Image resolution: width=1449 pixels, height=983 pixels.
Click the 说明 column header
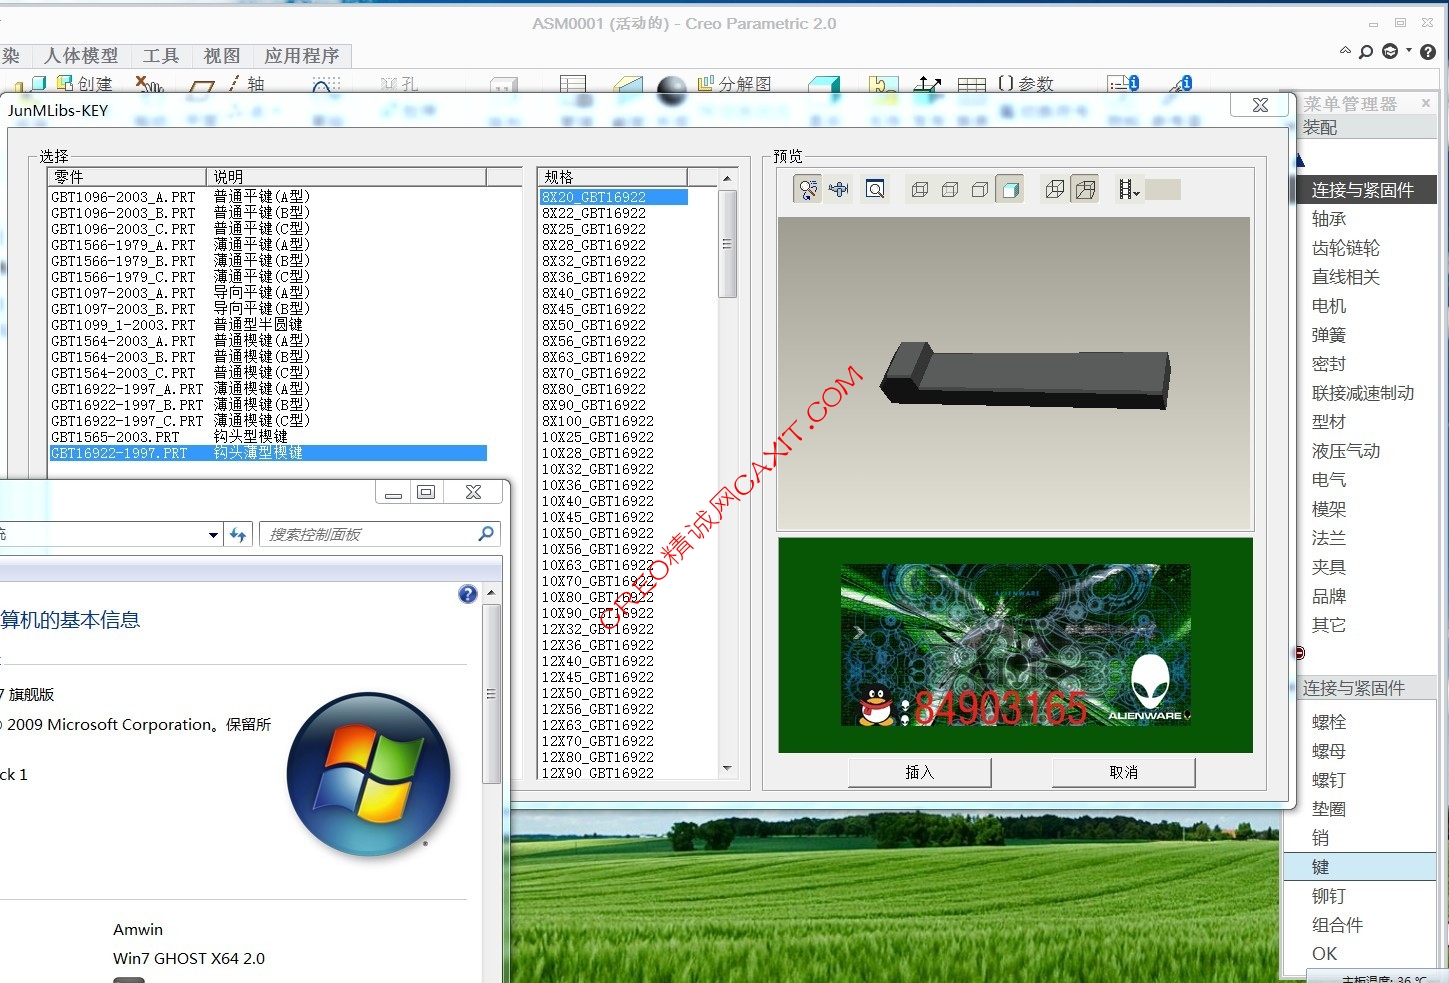click(x=346, y=177)
